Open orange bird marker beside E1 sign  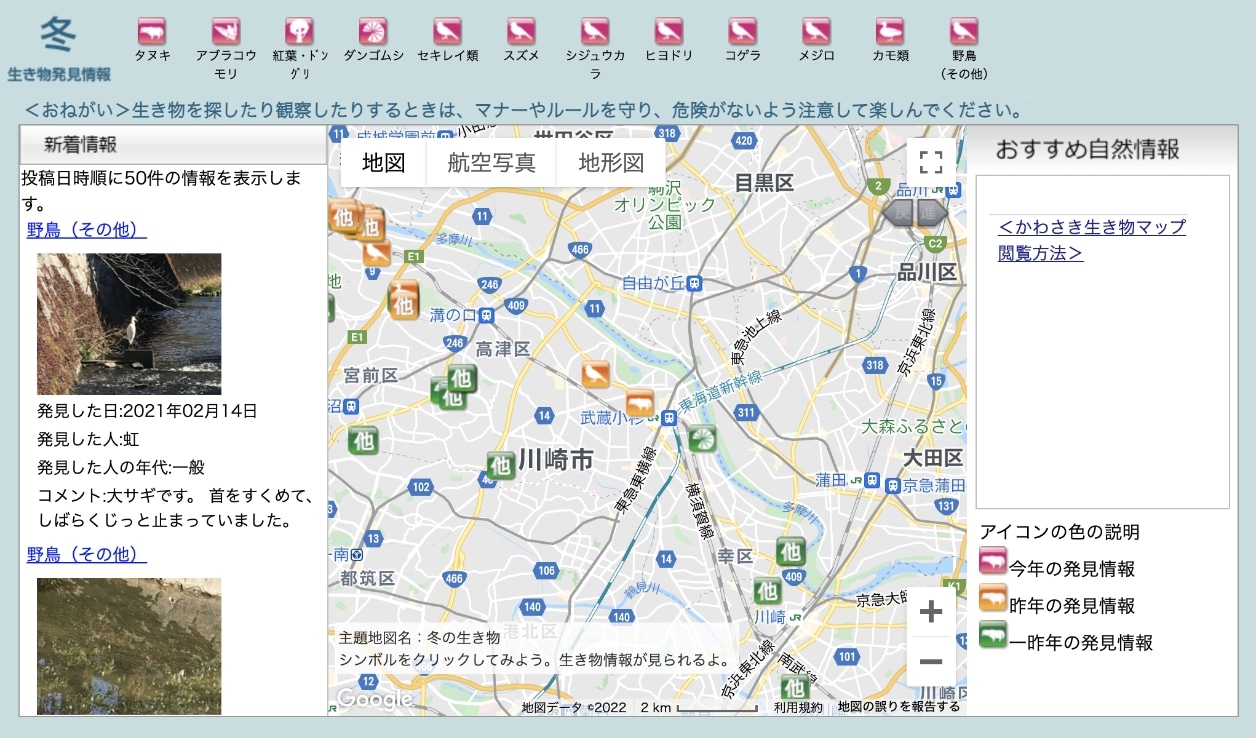pyautogui.click(x=377, y=252)
